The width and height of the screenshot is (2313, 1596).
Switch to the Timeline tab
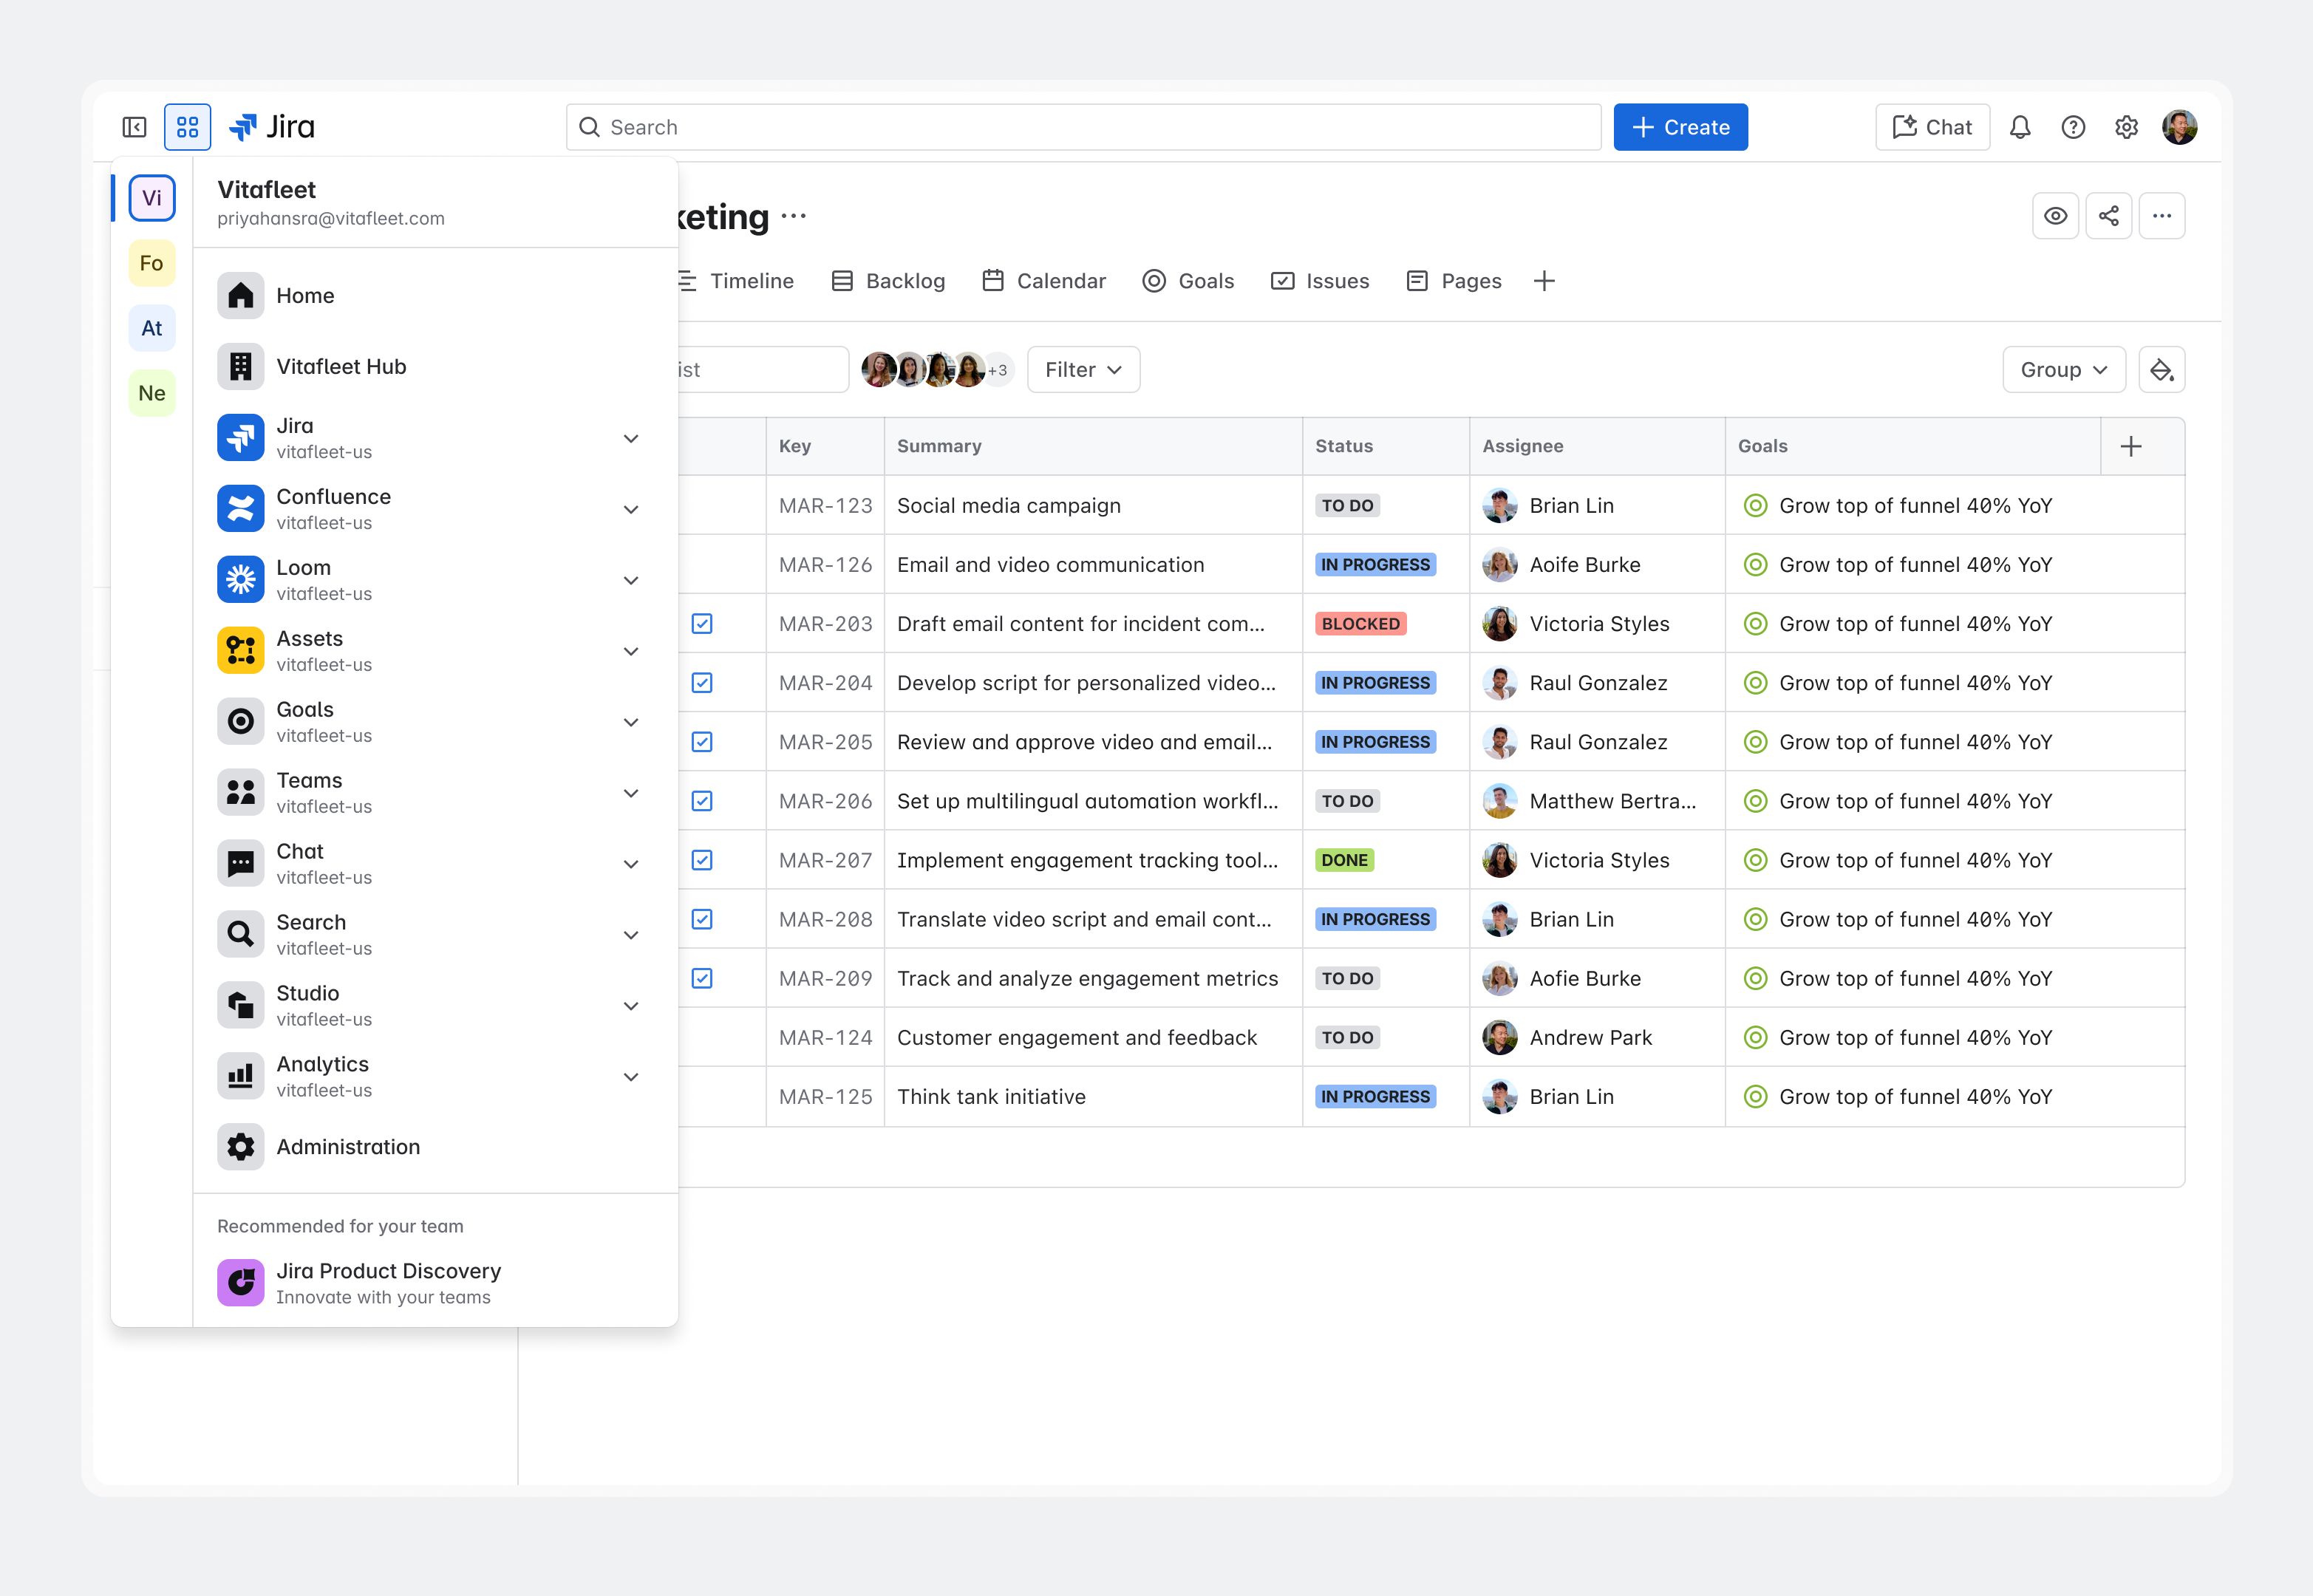tap(737, 281)
